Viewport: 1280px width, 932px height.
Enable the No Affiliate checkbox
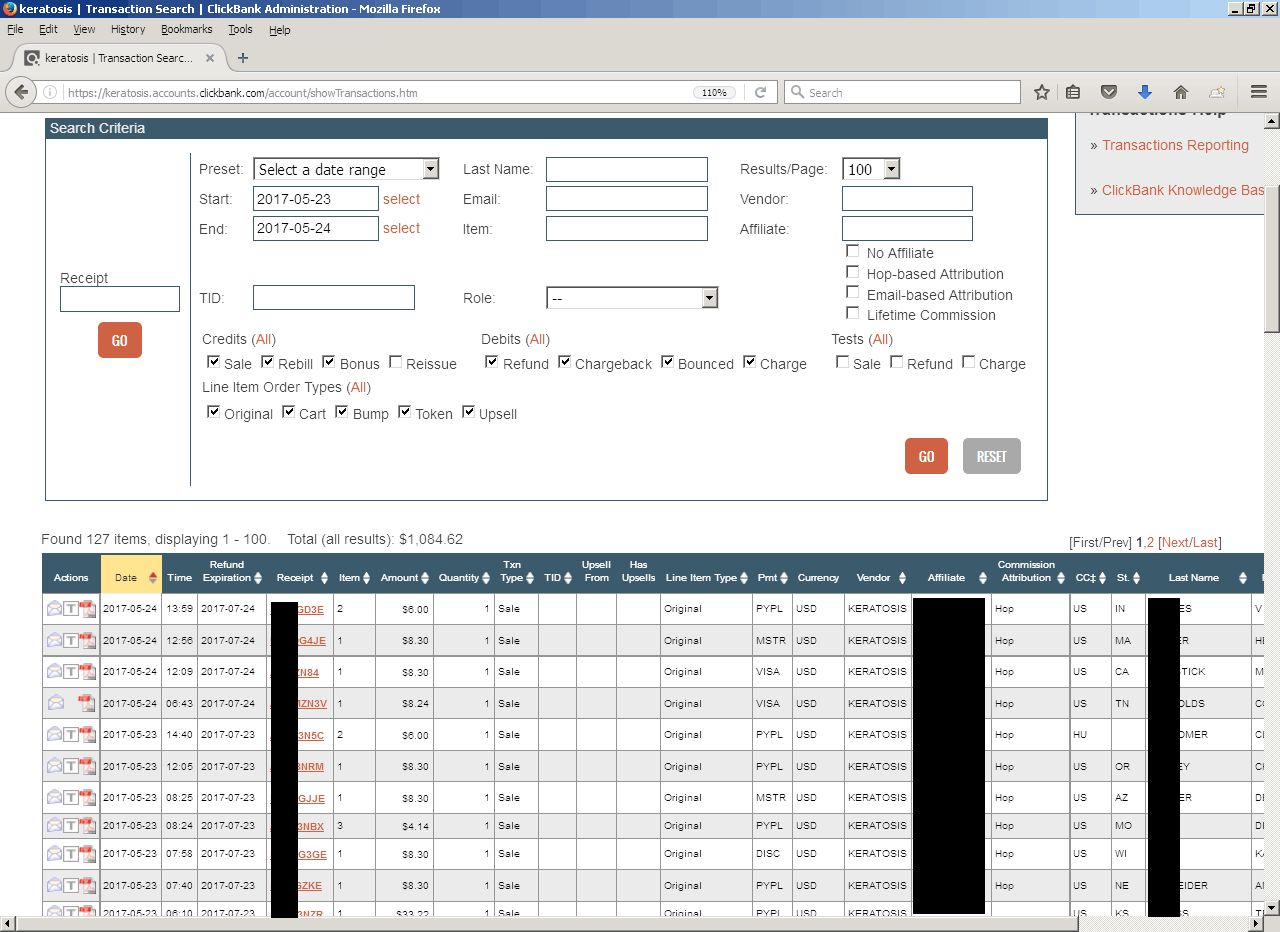pos(853,252)
